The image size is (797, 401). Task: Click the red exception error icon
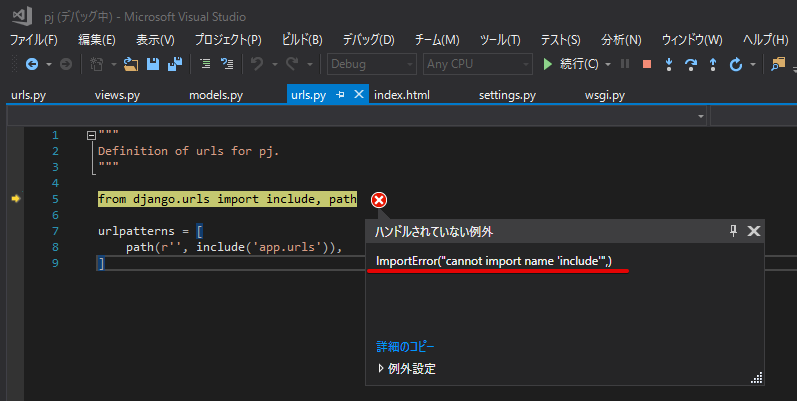coord(379,200)
